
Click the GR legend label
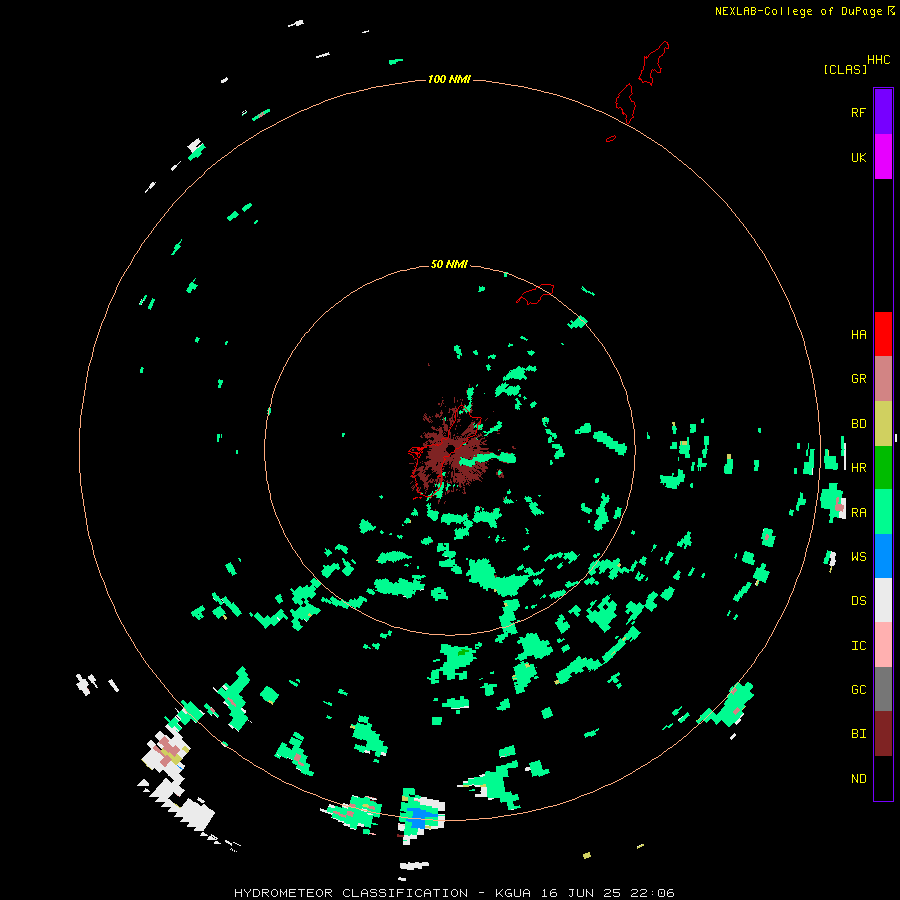(x=858, y=379)
